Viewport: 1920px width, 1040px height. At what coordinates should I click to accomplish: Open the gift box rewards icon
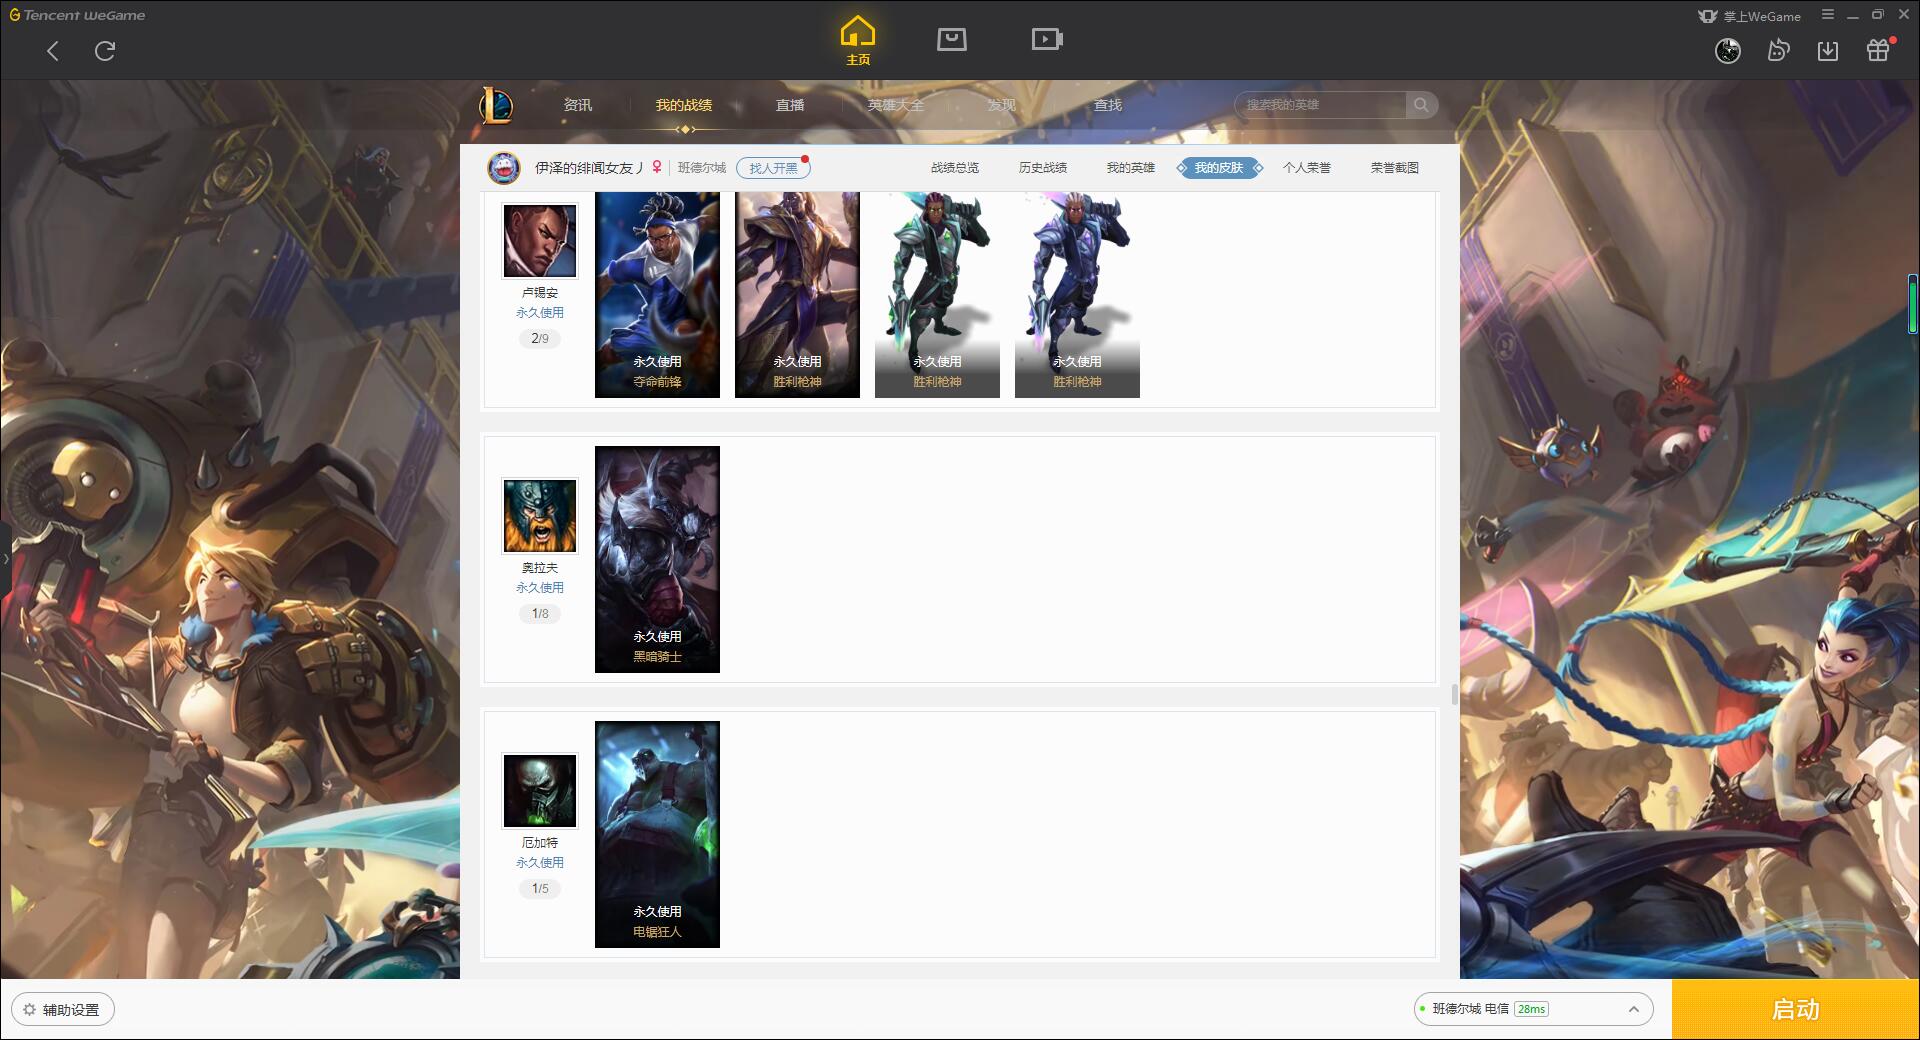(1878, 50)
